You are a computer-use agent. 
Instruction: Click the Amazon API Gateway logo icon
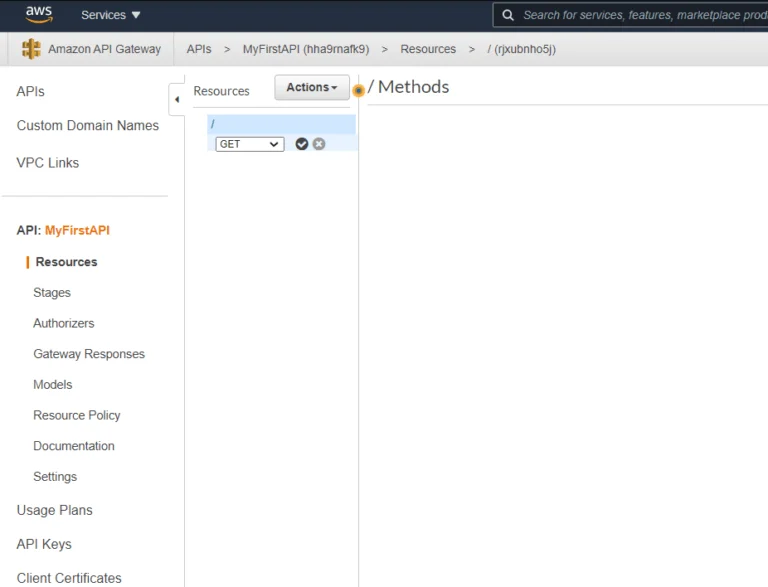click(x=31, y=49)
